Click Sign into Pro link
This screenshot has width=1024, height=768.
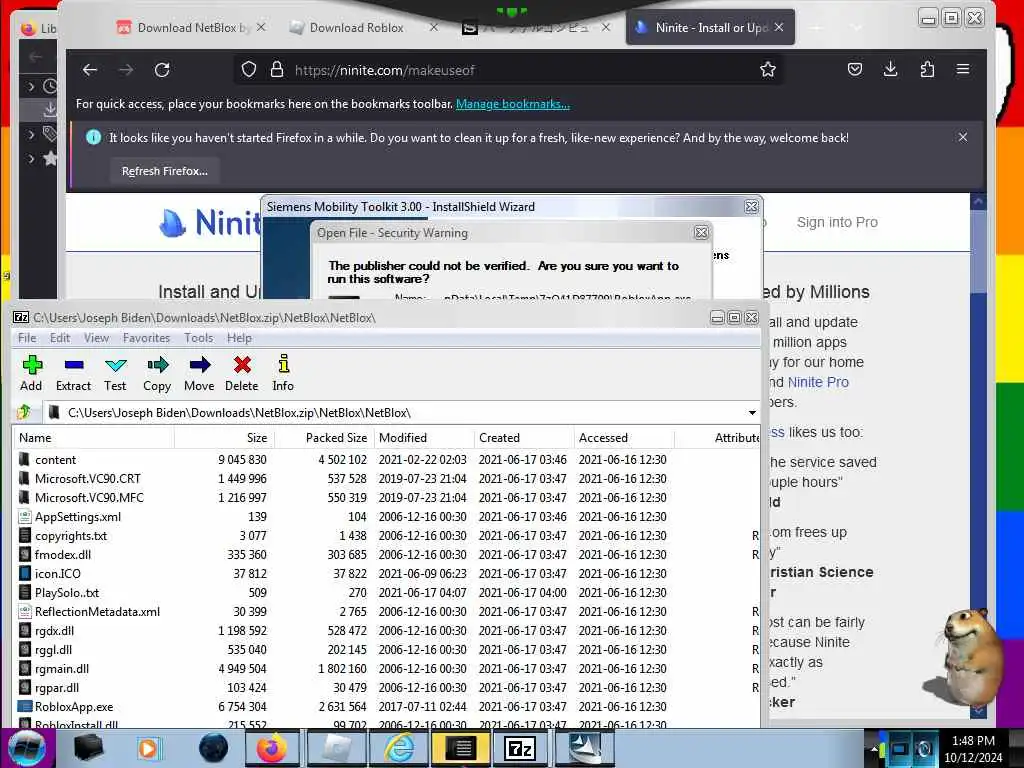837,222
